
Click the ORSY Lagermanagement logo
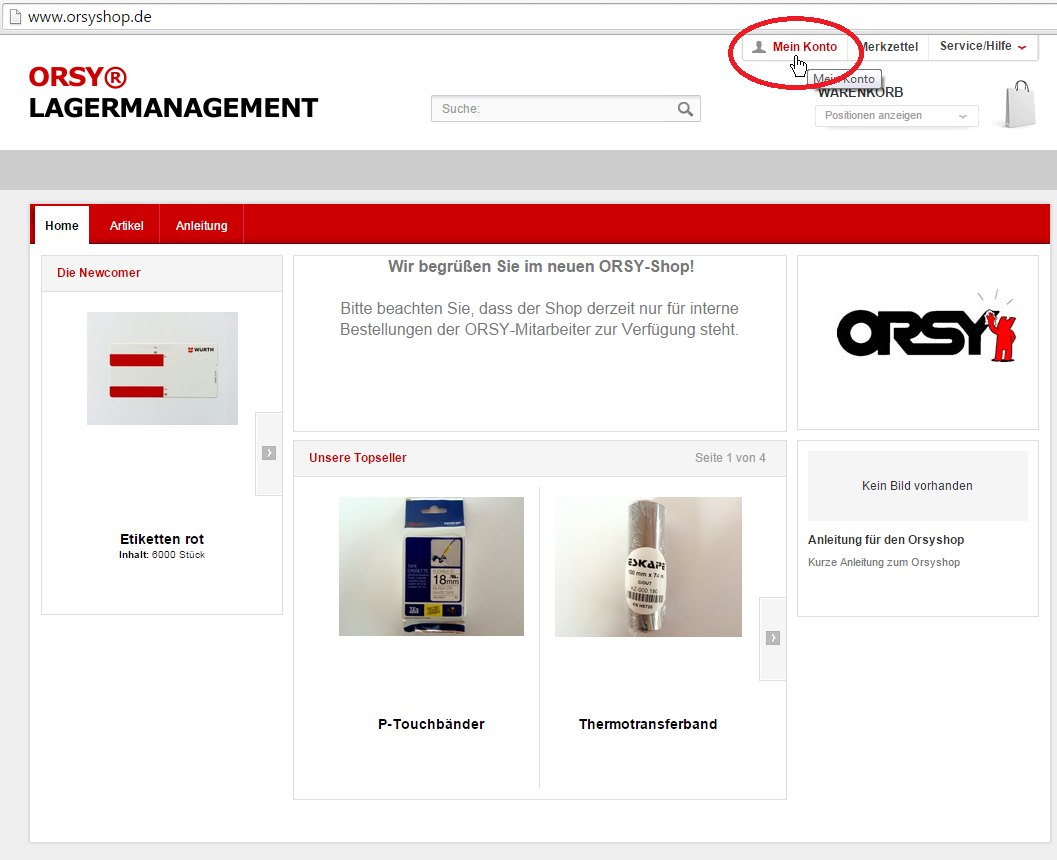(x=173, y=92)
